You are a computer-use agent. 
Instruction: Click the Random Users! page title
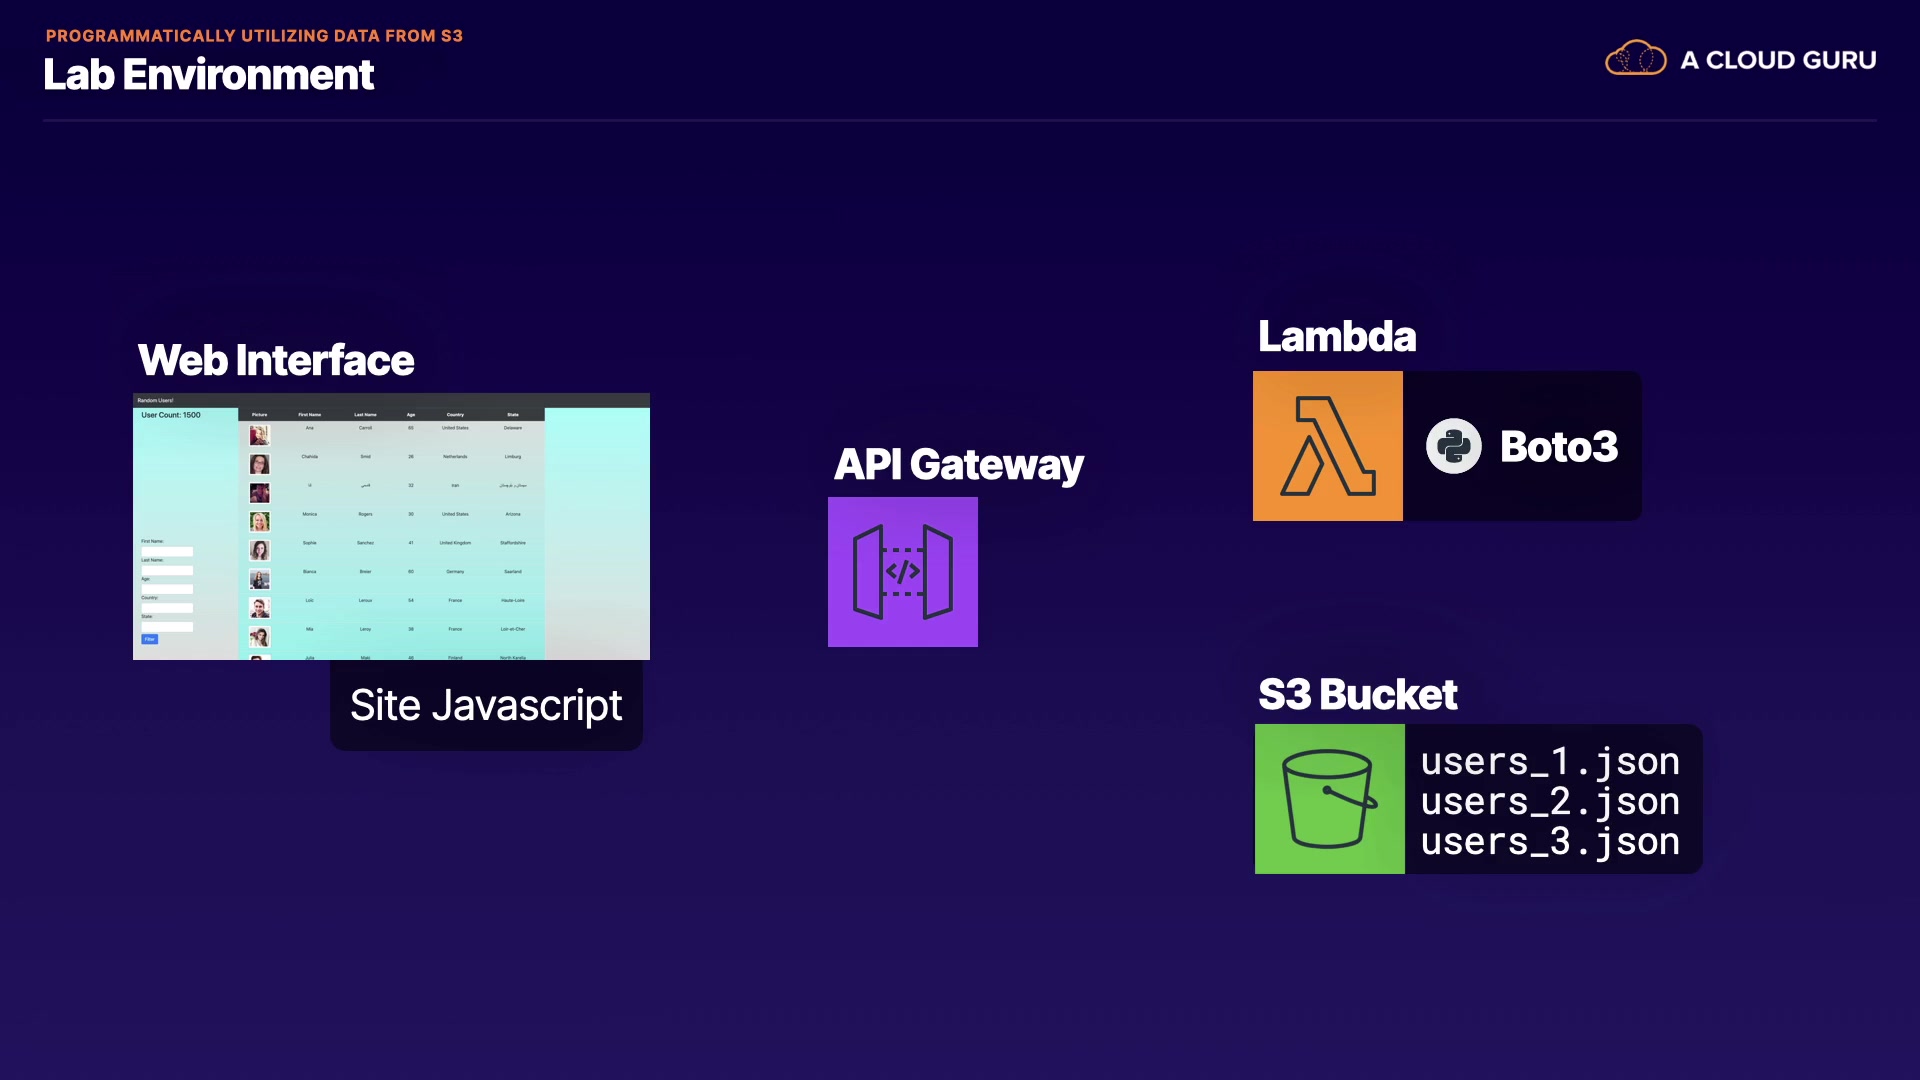(155, 400)
